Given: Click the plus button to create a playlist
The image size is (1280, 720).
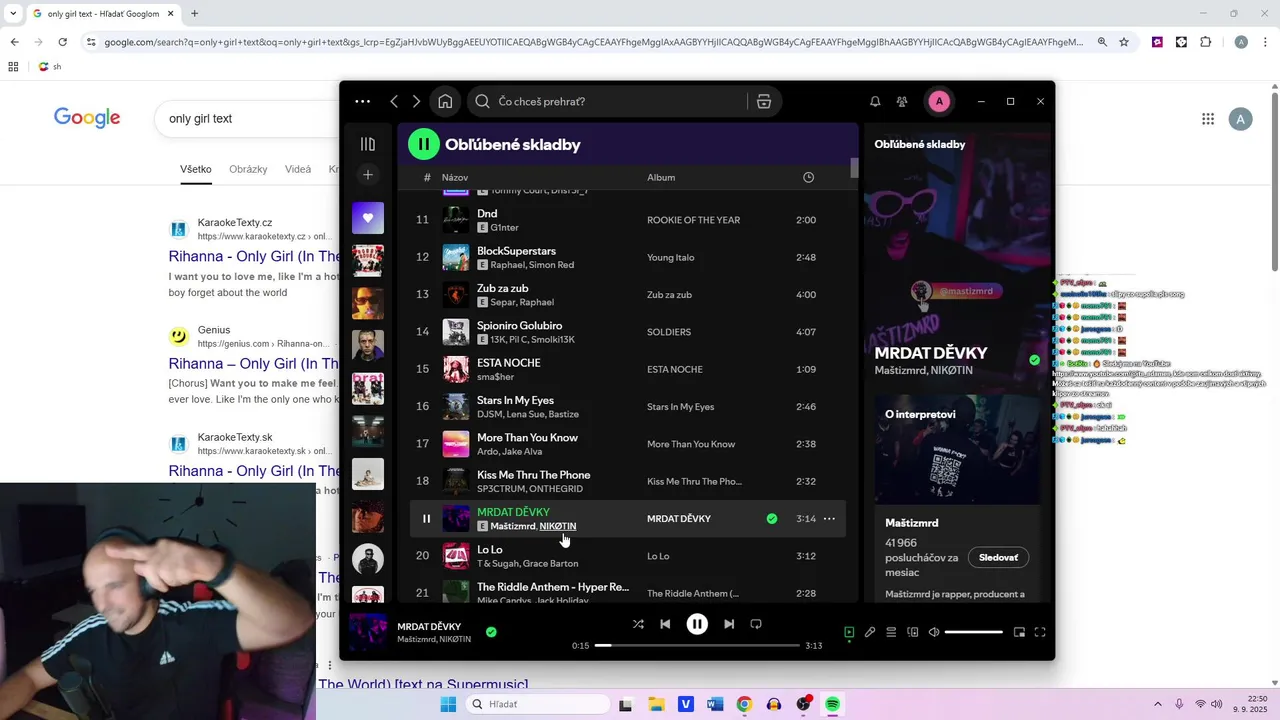Looking at the screenshot, I should point(368,175).
